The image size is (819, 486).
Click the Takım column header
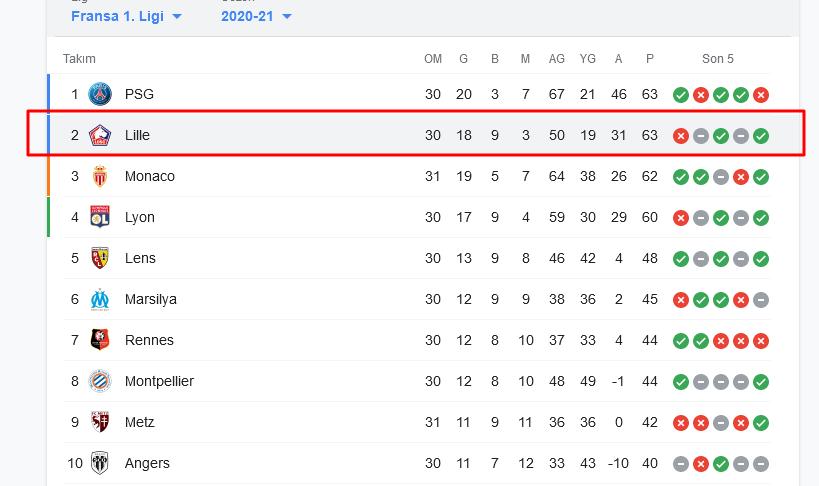point(79,59)
